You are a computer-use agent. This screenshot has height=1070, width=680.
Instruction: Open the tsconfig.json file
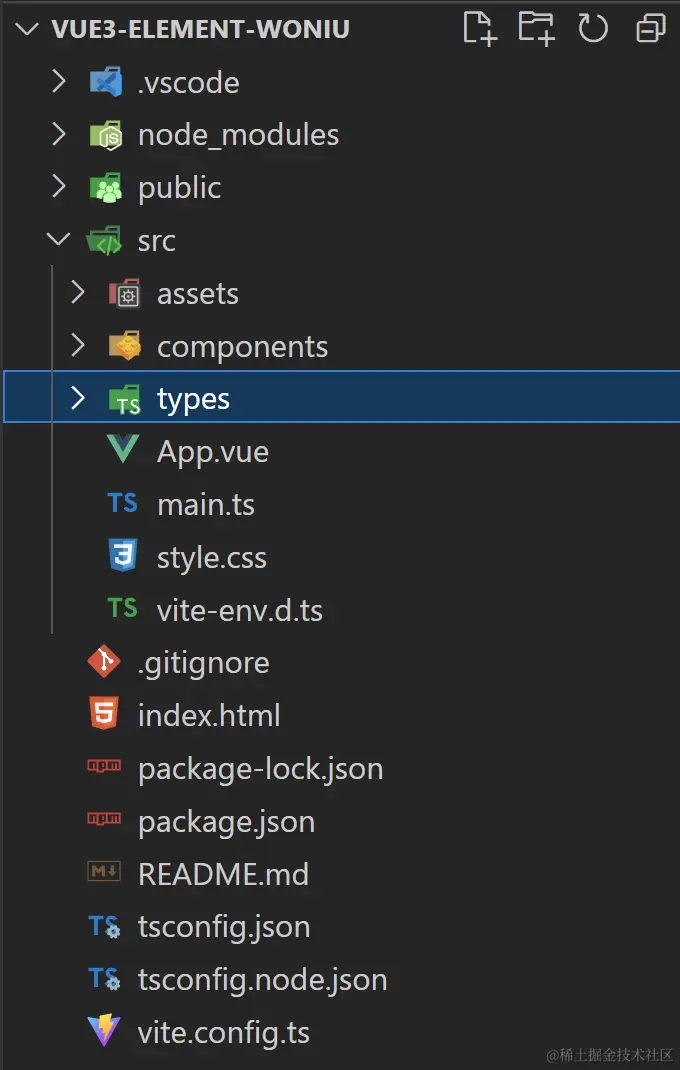(x=224, y=928)
